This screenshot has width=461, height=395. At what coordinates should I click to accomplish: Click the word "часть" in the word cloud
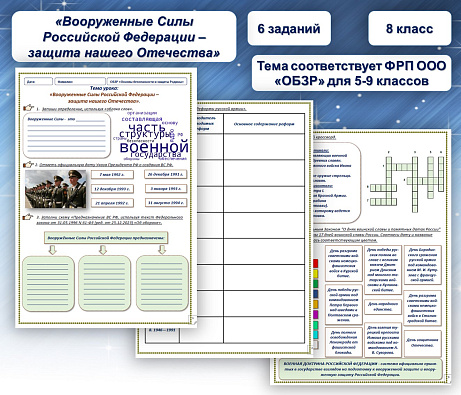[x=147, y=127]
